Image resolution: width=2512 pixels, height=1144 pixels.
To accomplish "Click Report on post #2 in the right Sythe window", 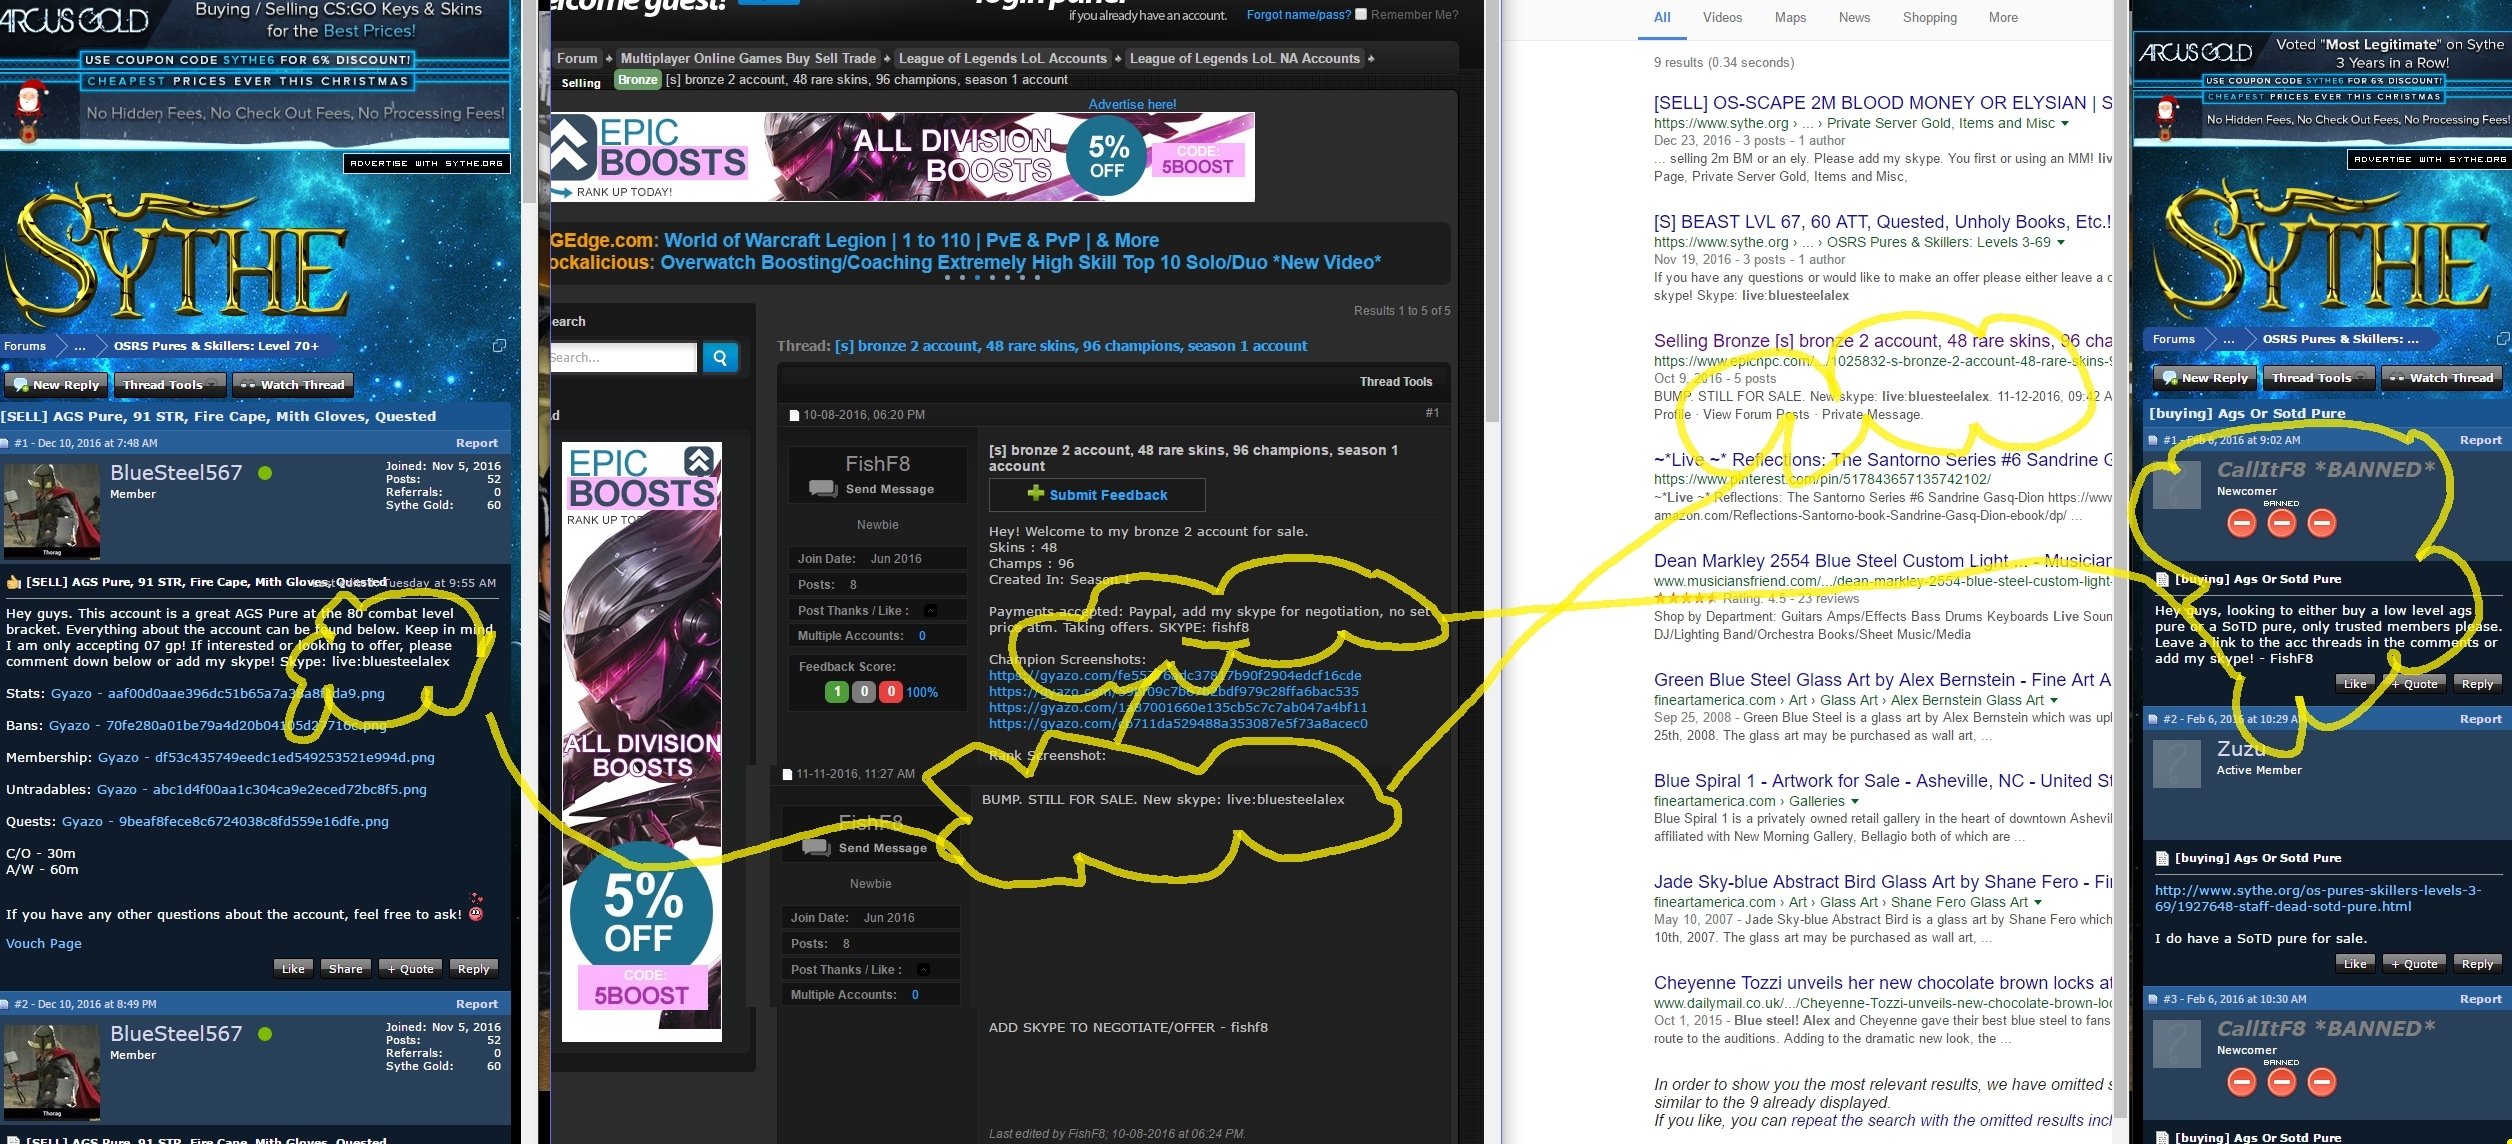I will coord(2480,719).
